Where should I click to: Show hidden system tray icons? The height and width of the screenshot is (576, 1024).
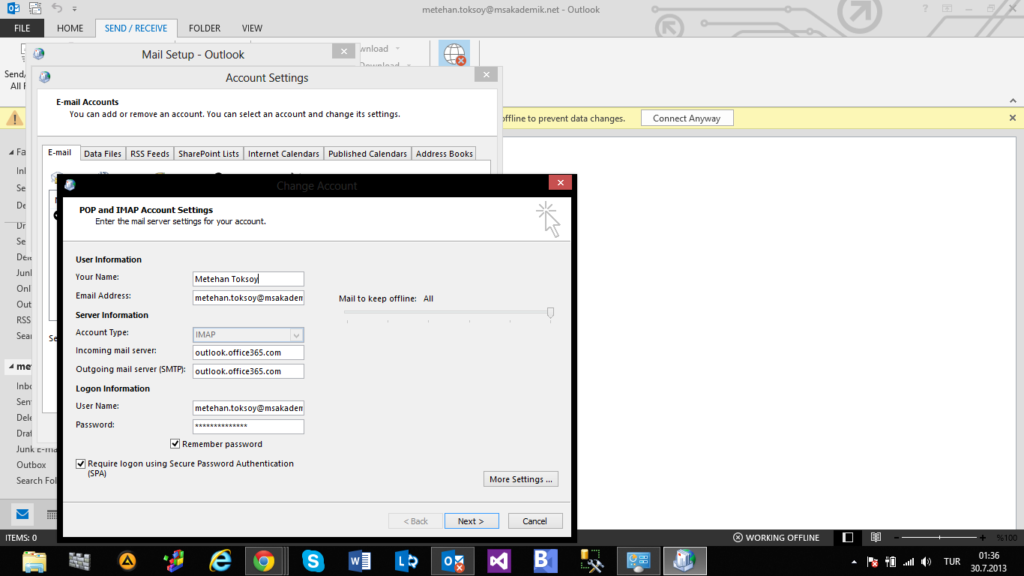[854, 561]
